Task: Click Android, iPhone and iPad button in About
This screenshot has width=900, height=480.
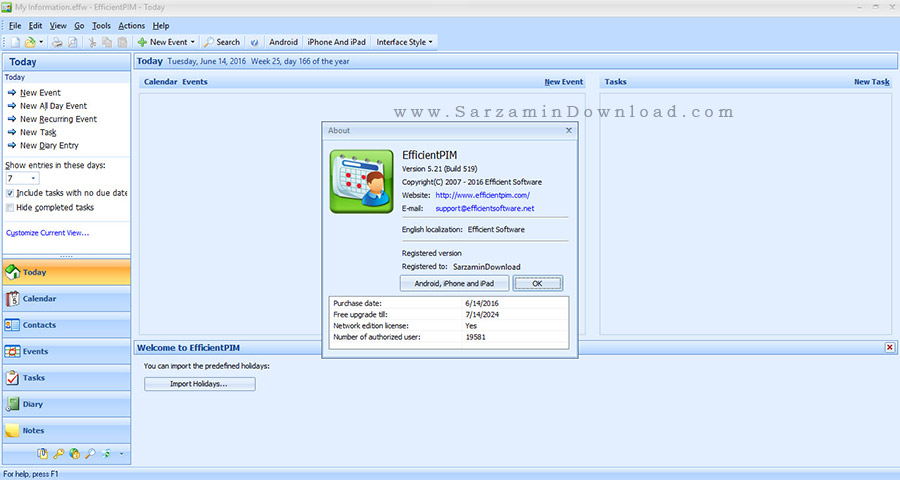Action: coord(455,284)
